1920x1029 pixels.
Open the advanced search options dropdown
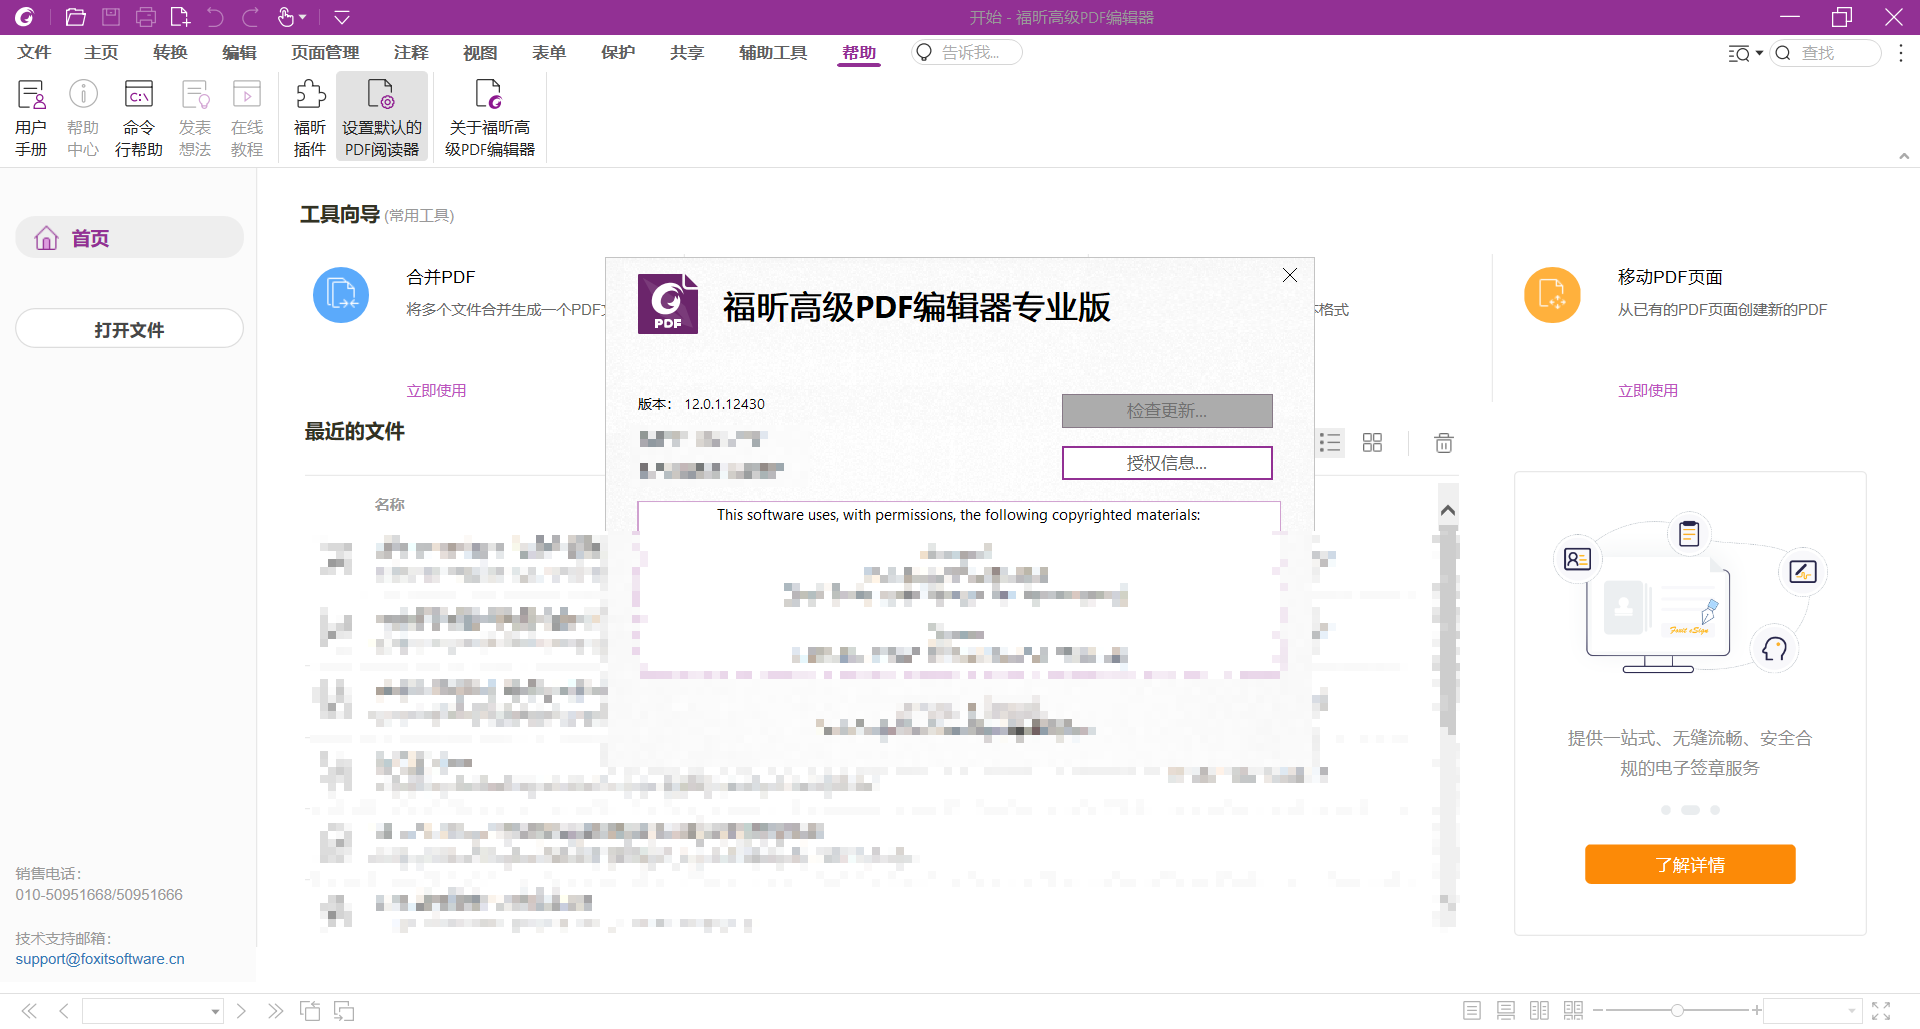click(x=1746, y=53)
